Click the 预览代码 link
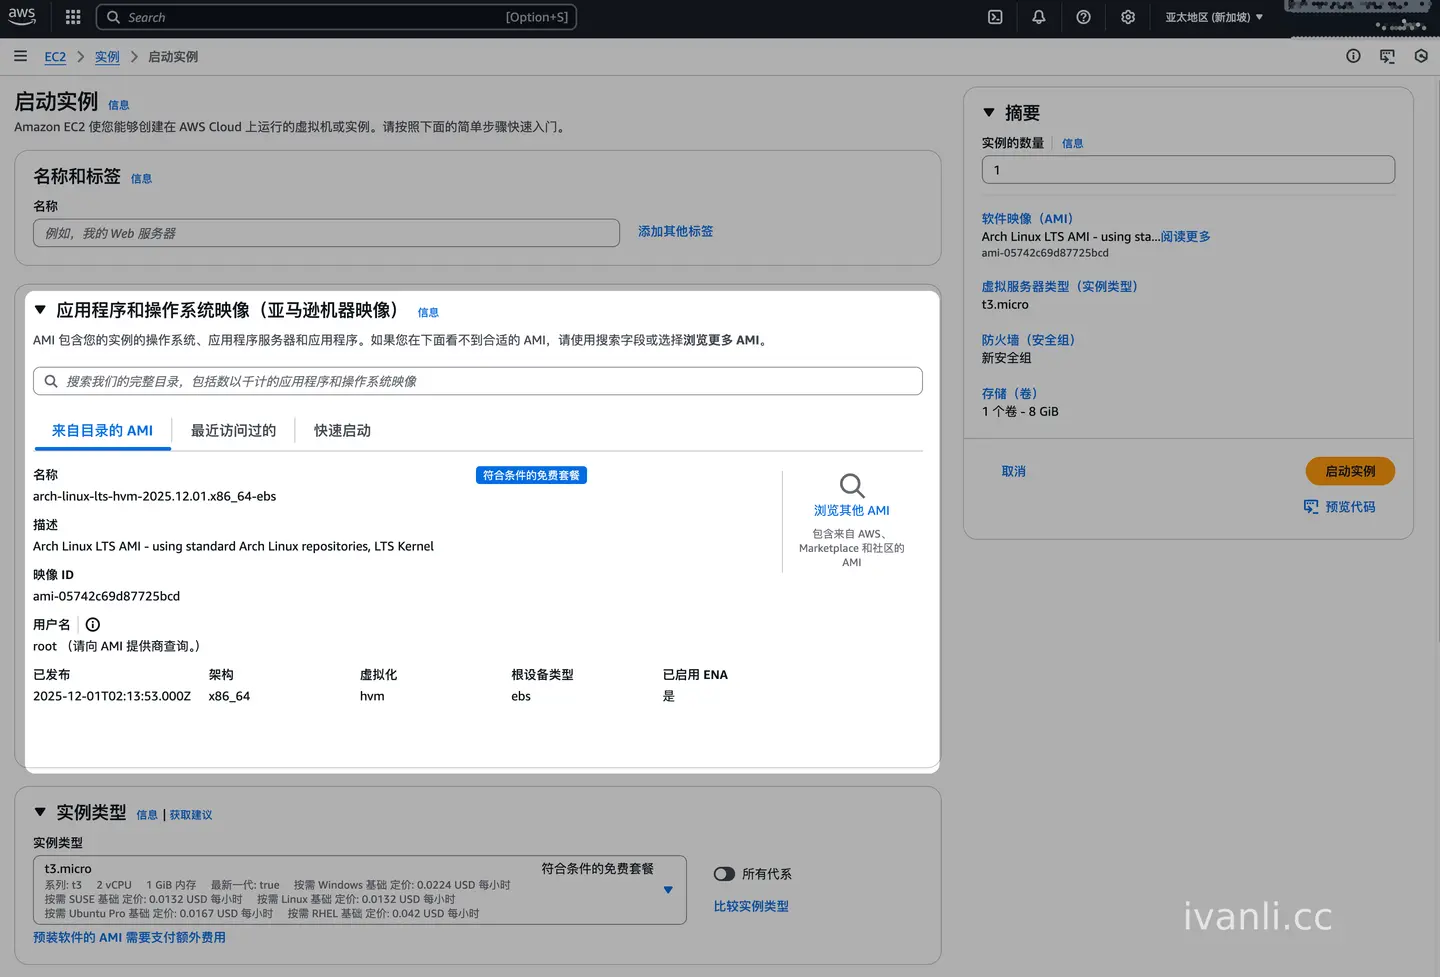Screen dimensions: 1440x977 click(x=1350, y=507)
